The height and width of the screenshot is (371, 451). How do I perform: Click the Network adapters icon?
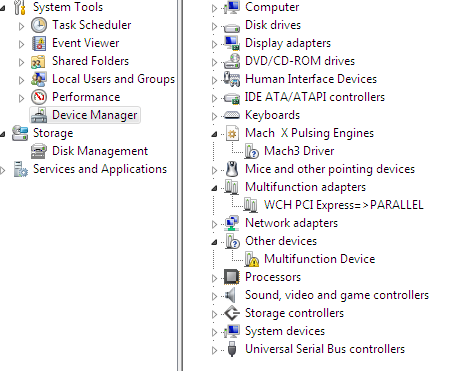[x=232, y=223]
